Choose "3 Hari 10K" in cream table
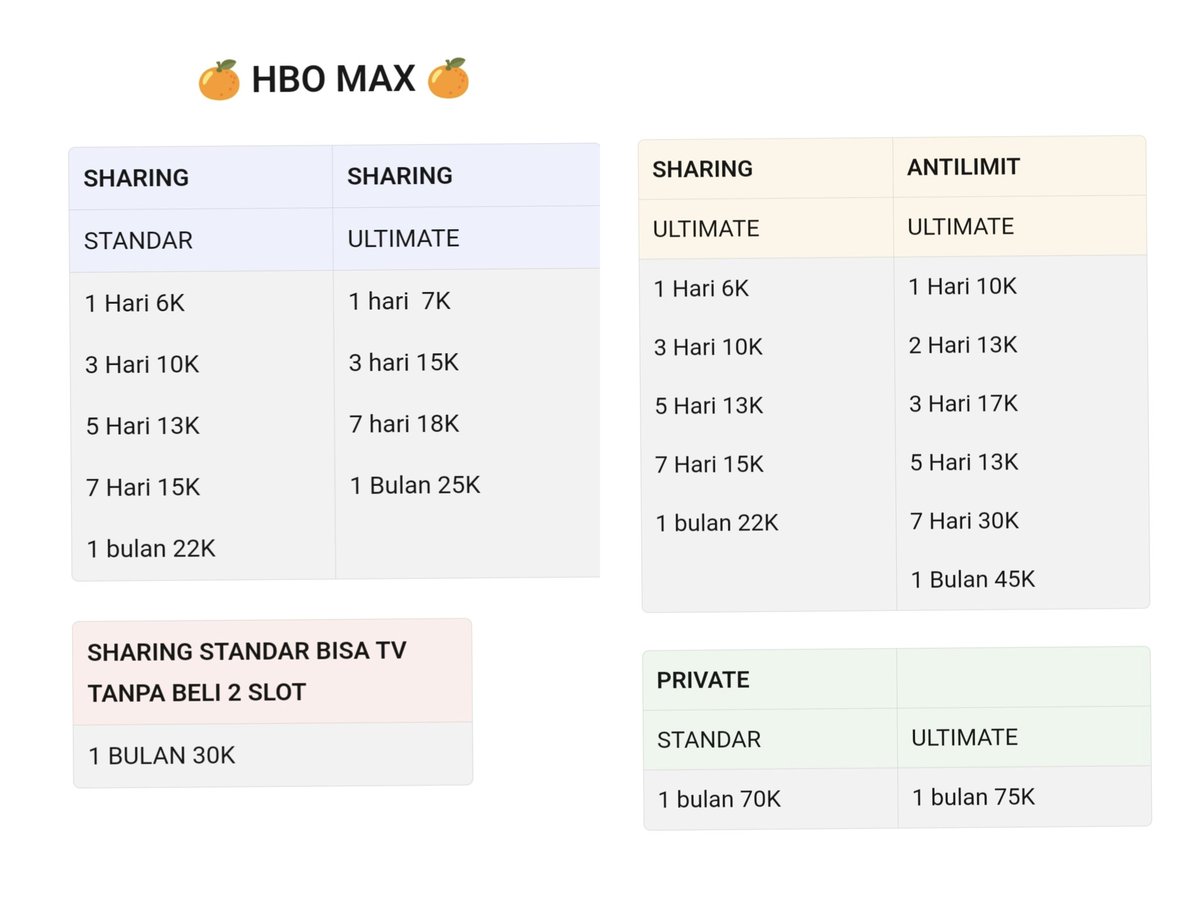Screen dimensions: 1200x900 click(707, 347)
